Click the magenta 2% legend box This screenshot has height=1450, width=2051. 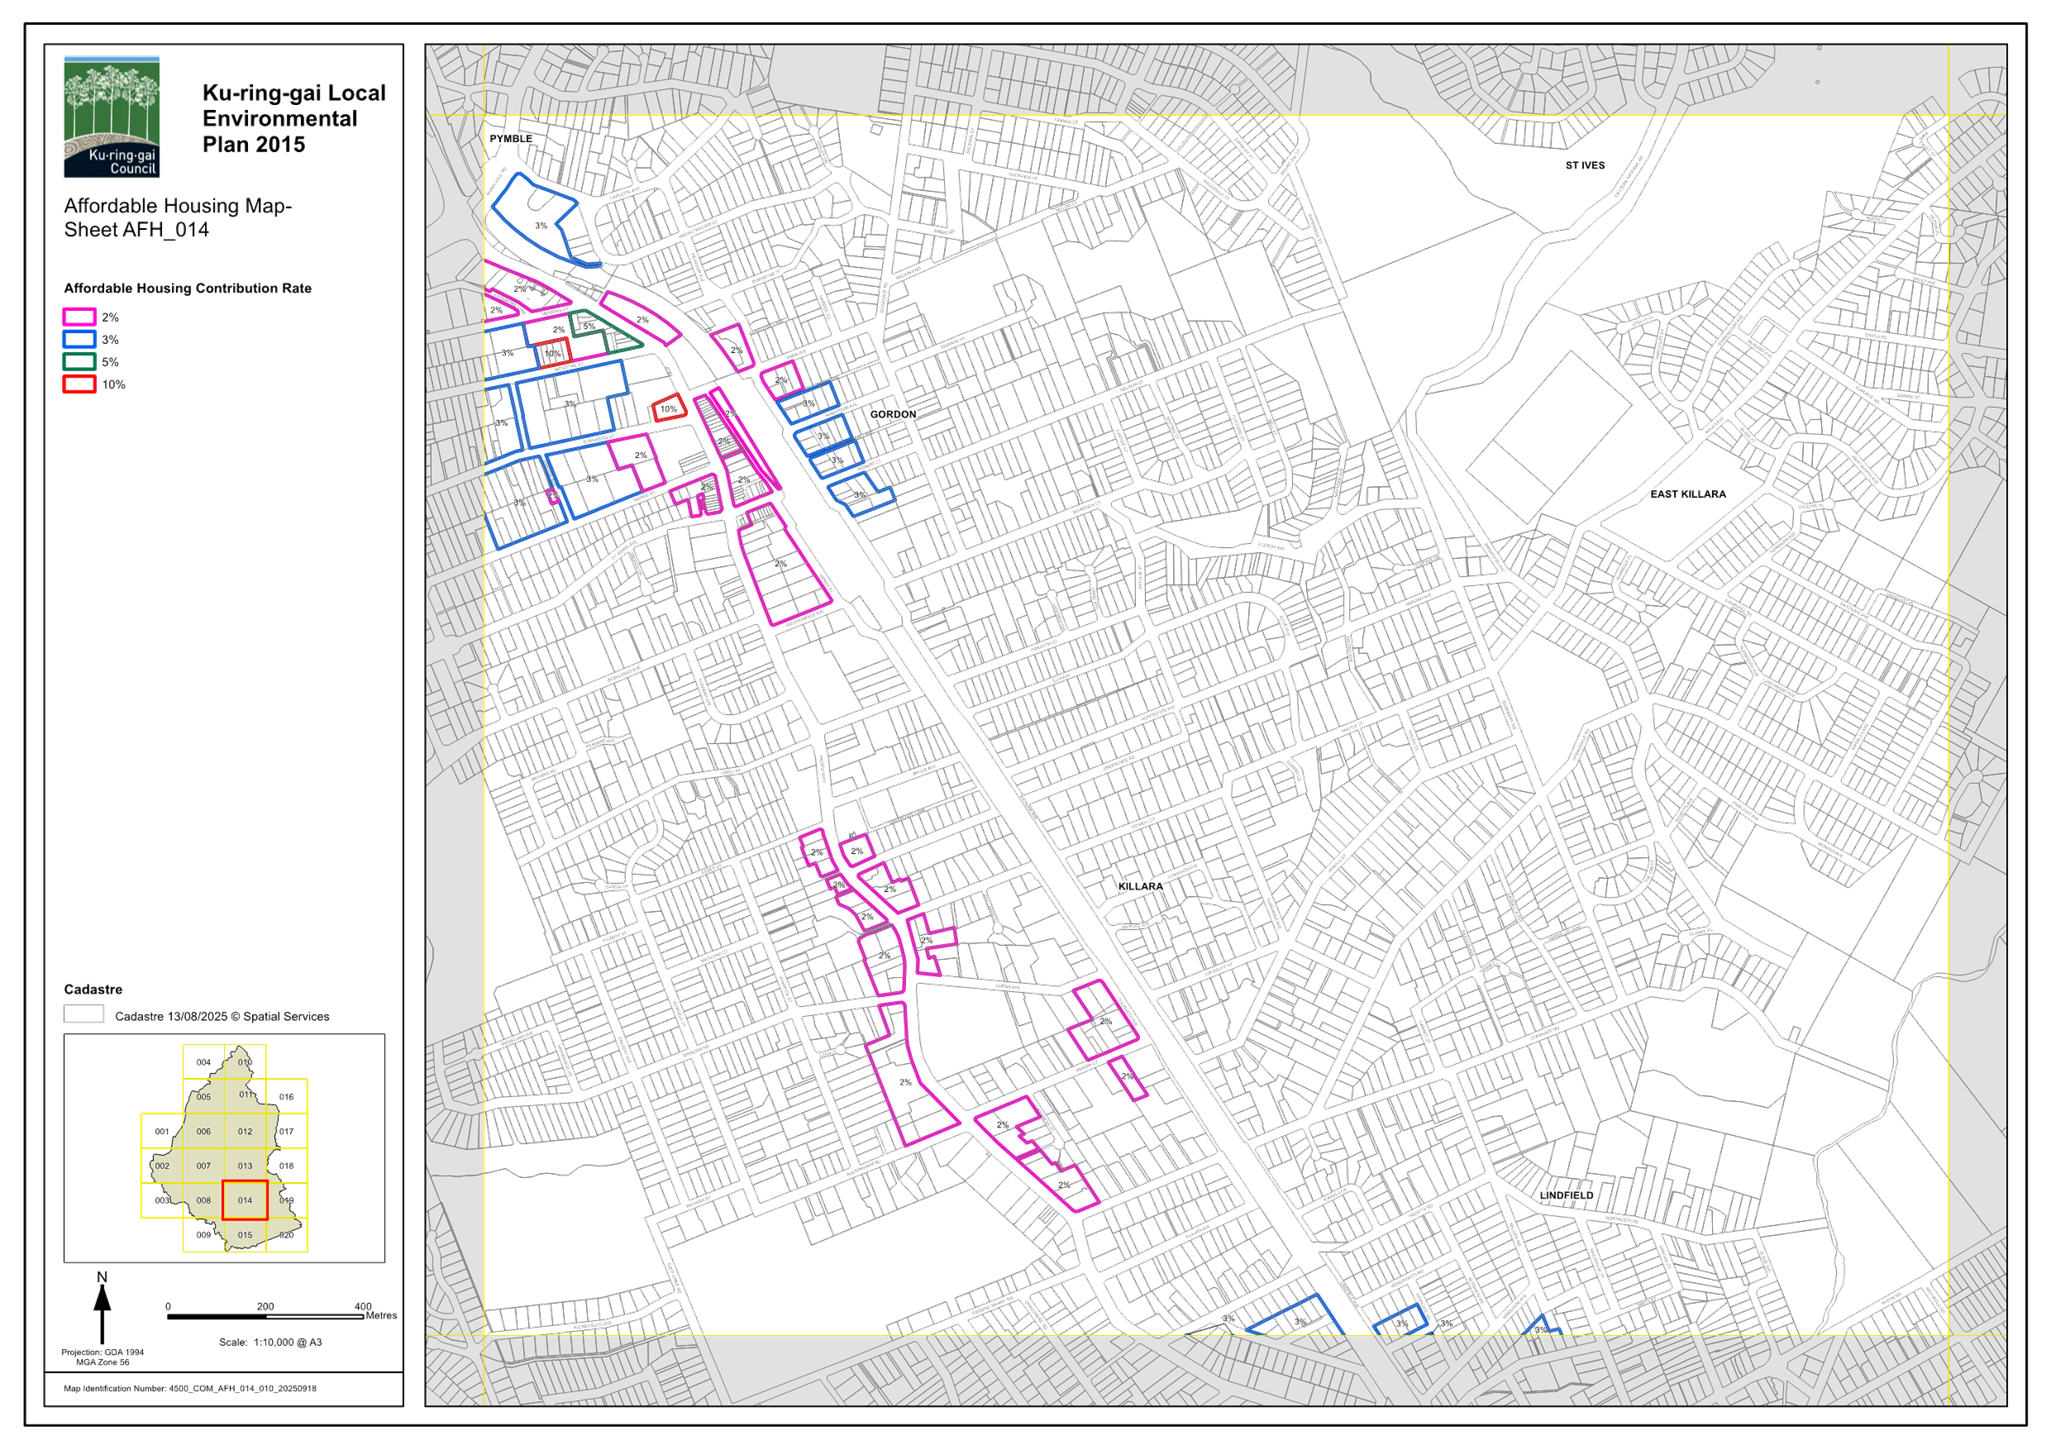pos(80,317)
